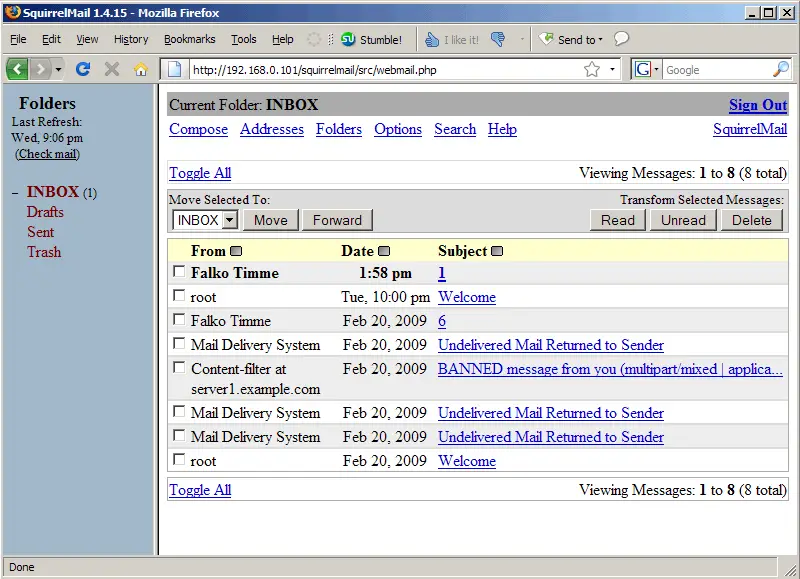
Task: Open the back/forward history dropdown arrow
Action: click(58, 69)
